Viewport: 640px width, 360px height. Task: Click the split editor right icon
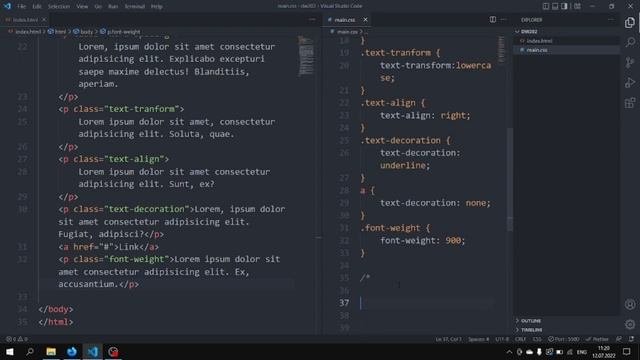click(493, 20)
